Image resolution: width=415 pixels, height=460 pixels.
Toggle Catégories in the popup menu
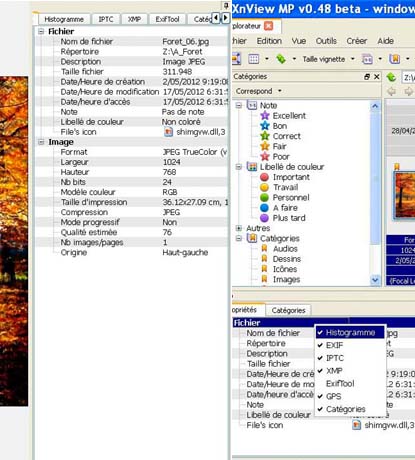pyautogui.click(x=350, y=409)
